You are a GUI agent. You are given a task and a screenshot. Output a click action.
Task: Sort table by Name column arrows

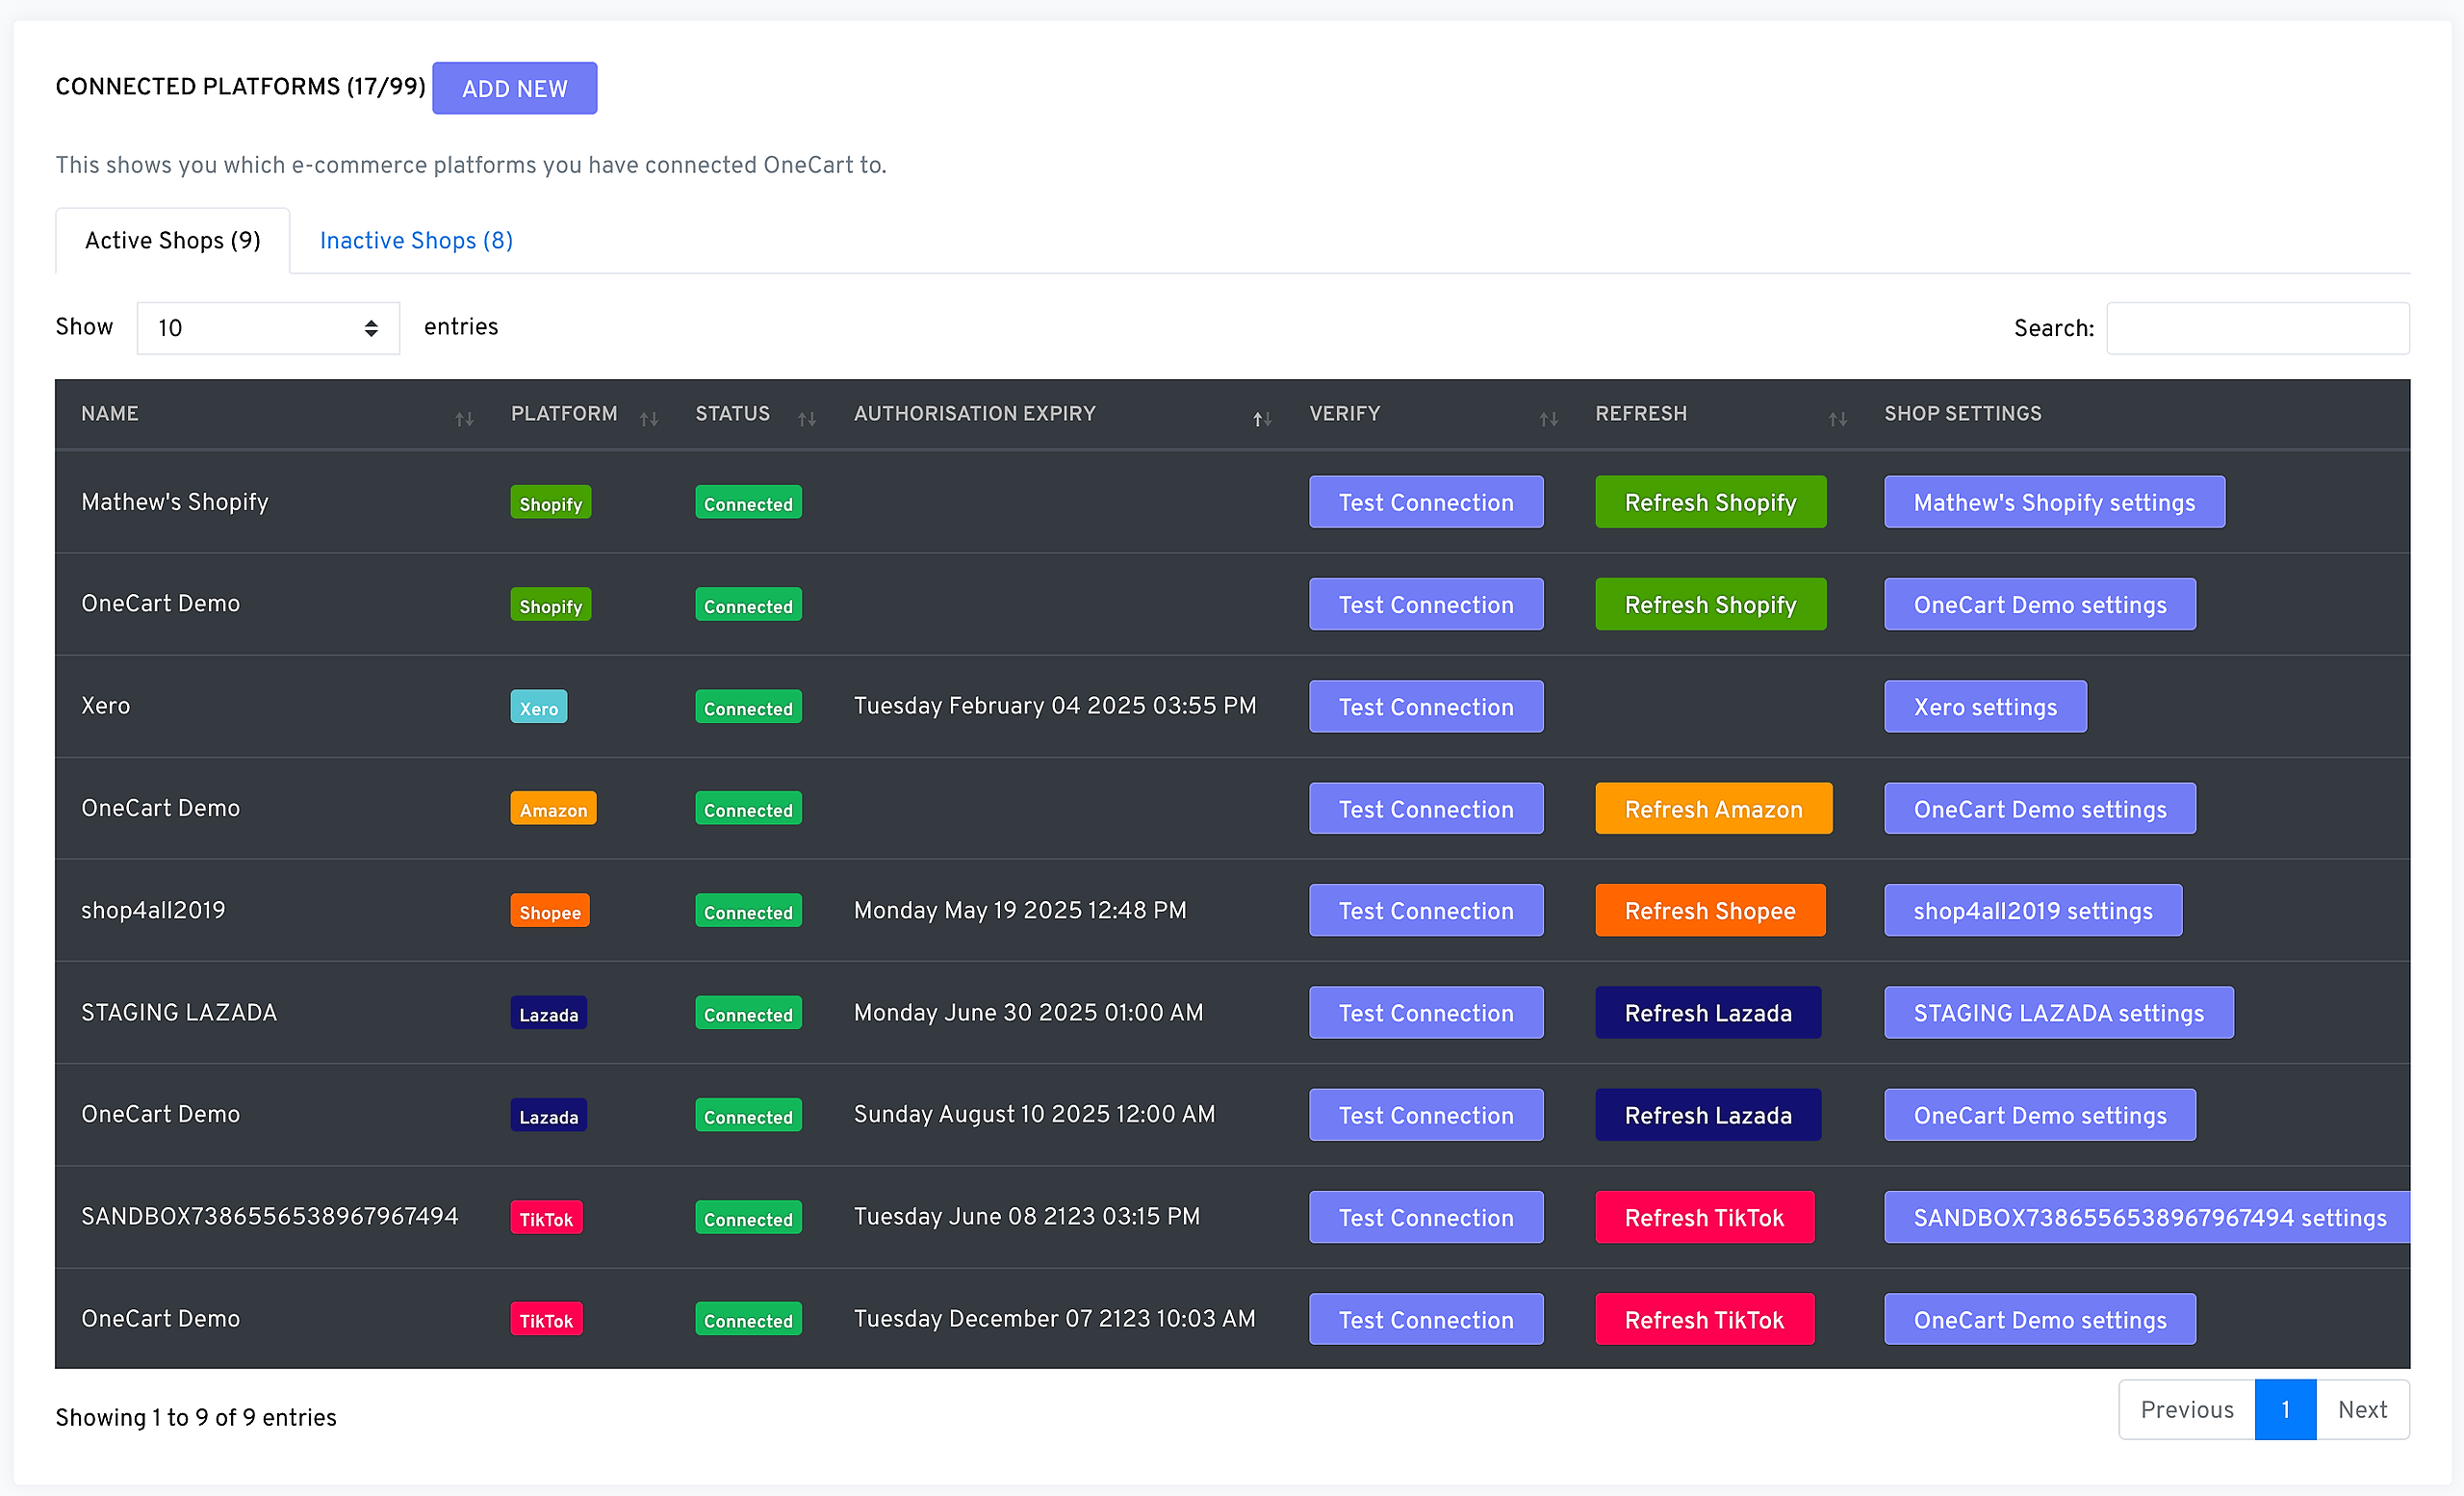tap(464, 419)
